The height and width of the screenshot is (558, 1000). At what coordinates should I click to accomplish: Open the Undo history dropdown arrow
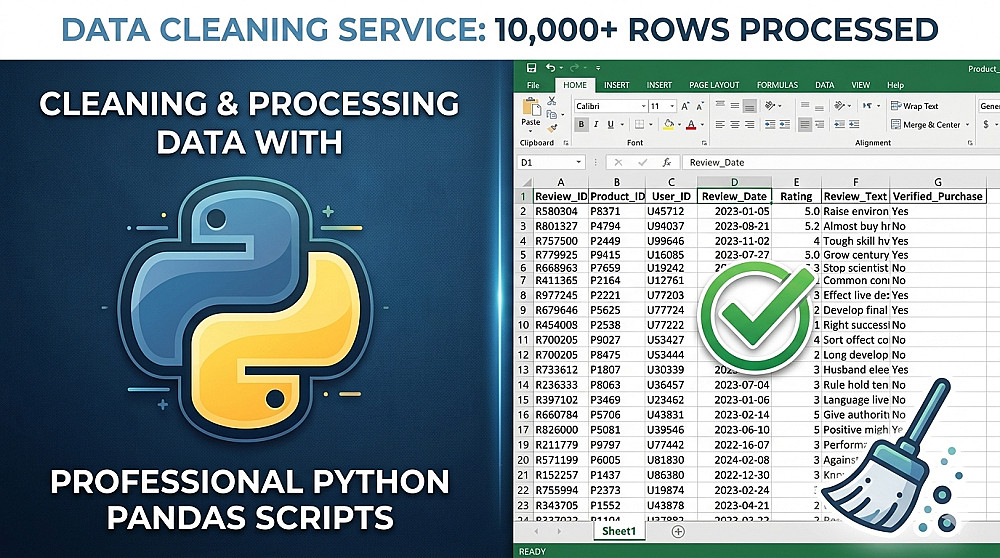point(561,68)
